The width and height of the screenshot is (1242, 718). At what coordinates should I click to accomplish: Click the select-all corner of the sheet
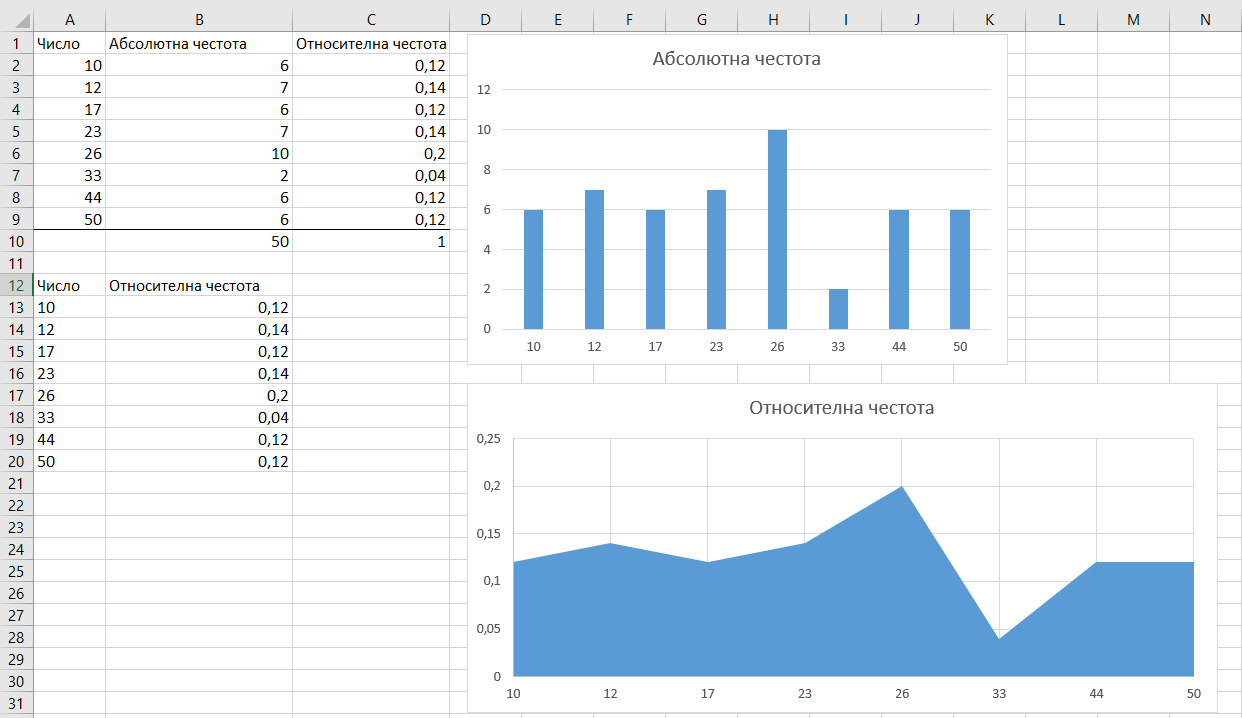[x=16, y=20]
